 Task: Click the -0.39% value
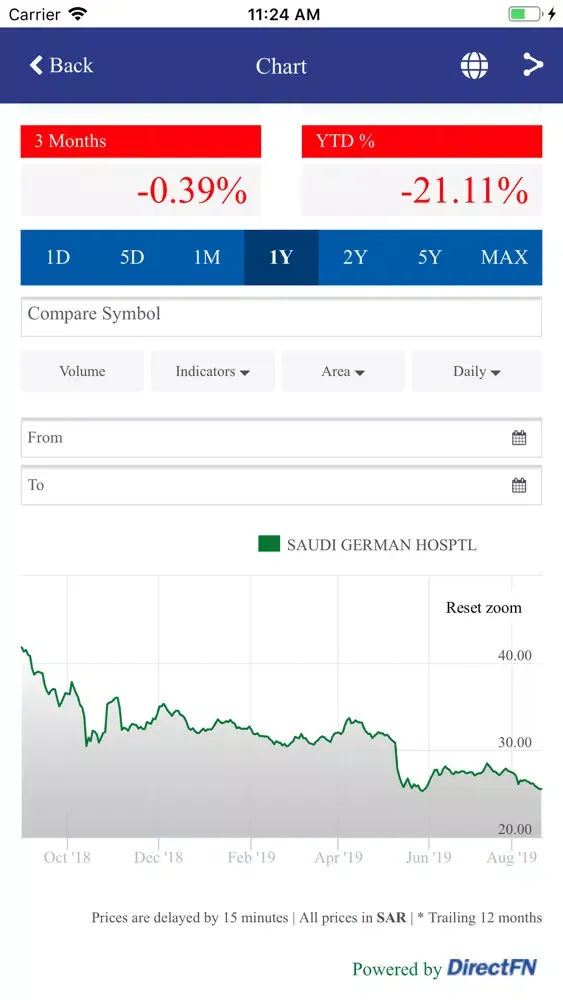[x=192, y=191]
